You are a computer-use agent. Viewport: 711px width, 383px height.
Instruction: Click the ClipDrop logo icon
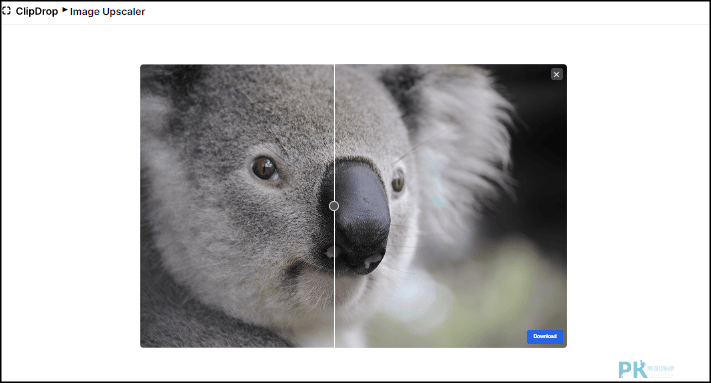click(6, 11)
